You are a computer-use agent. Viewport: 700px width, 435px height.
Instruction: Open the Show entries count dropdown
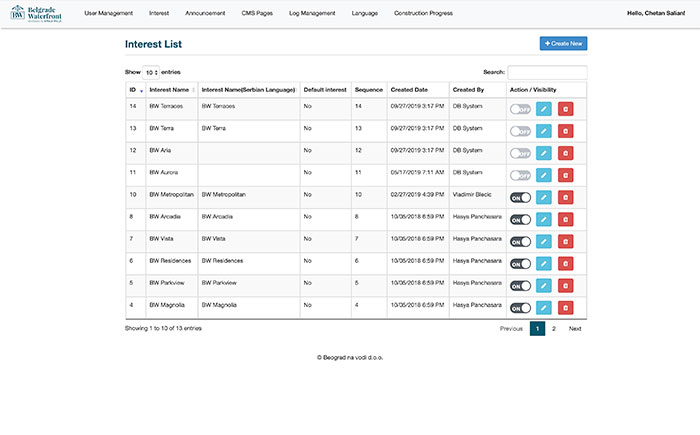[x=151, y=72]
